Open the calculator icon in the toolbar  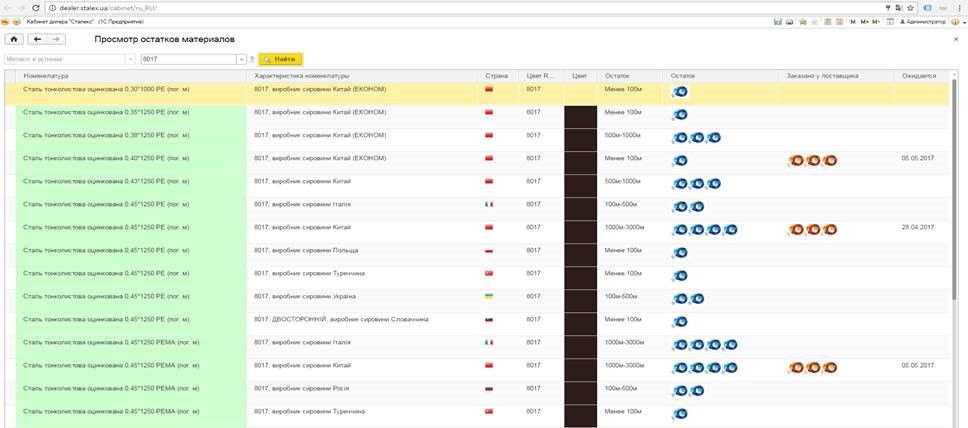(828, 21)
